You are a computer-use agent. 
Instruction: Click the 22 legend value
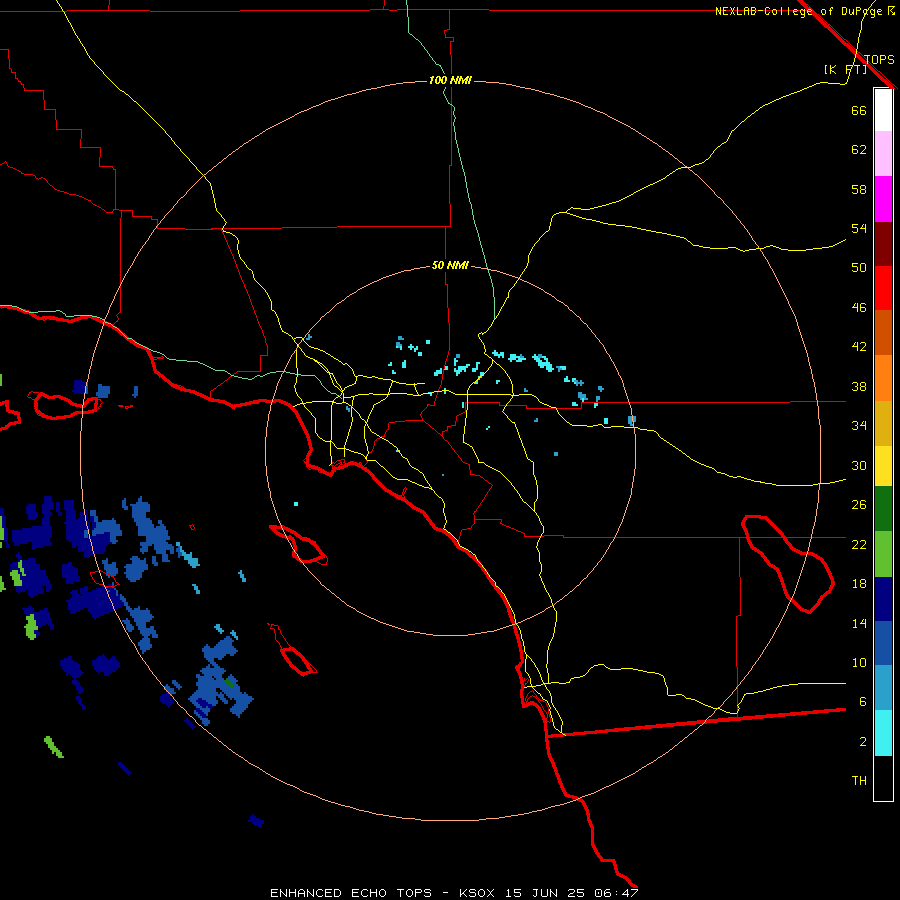pos(859,544)
